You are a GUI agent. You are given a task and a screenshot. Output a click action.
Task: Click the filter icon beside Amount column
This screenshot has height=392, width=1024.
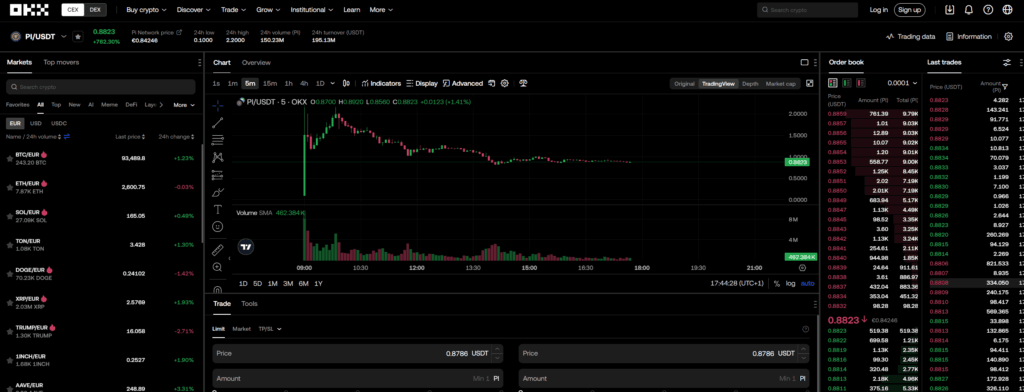click(1004, 87)
